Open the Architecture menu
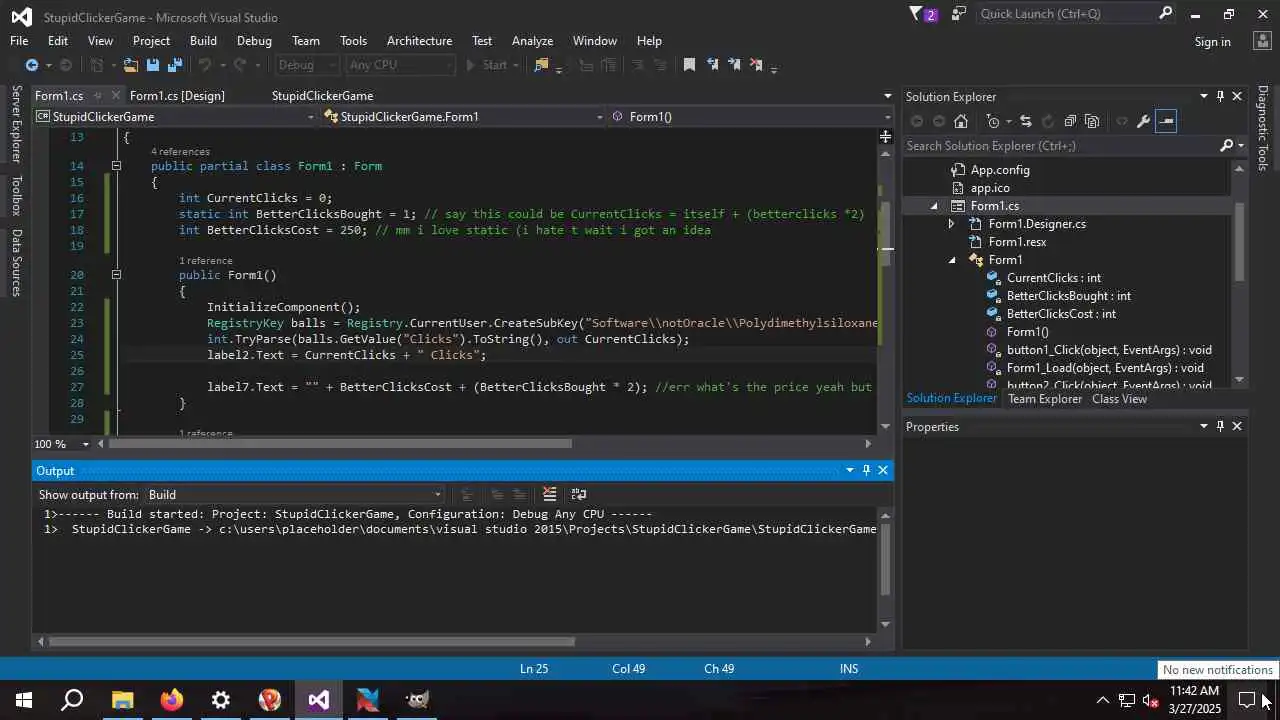Viewport: 1280px width, 720px height. pyautogui.click(x=419, y=41)
